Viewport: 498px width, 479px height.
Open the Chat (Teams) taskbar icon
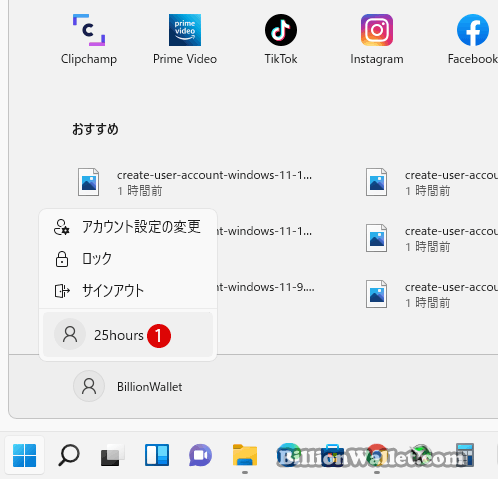(x=200, y=455)
